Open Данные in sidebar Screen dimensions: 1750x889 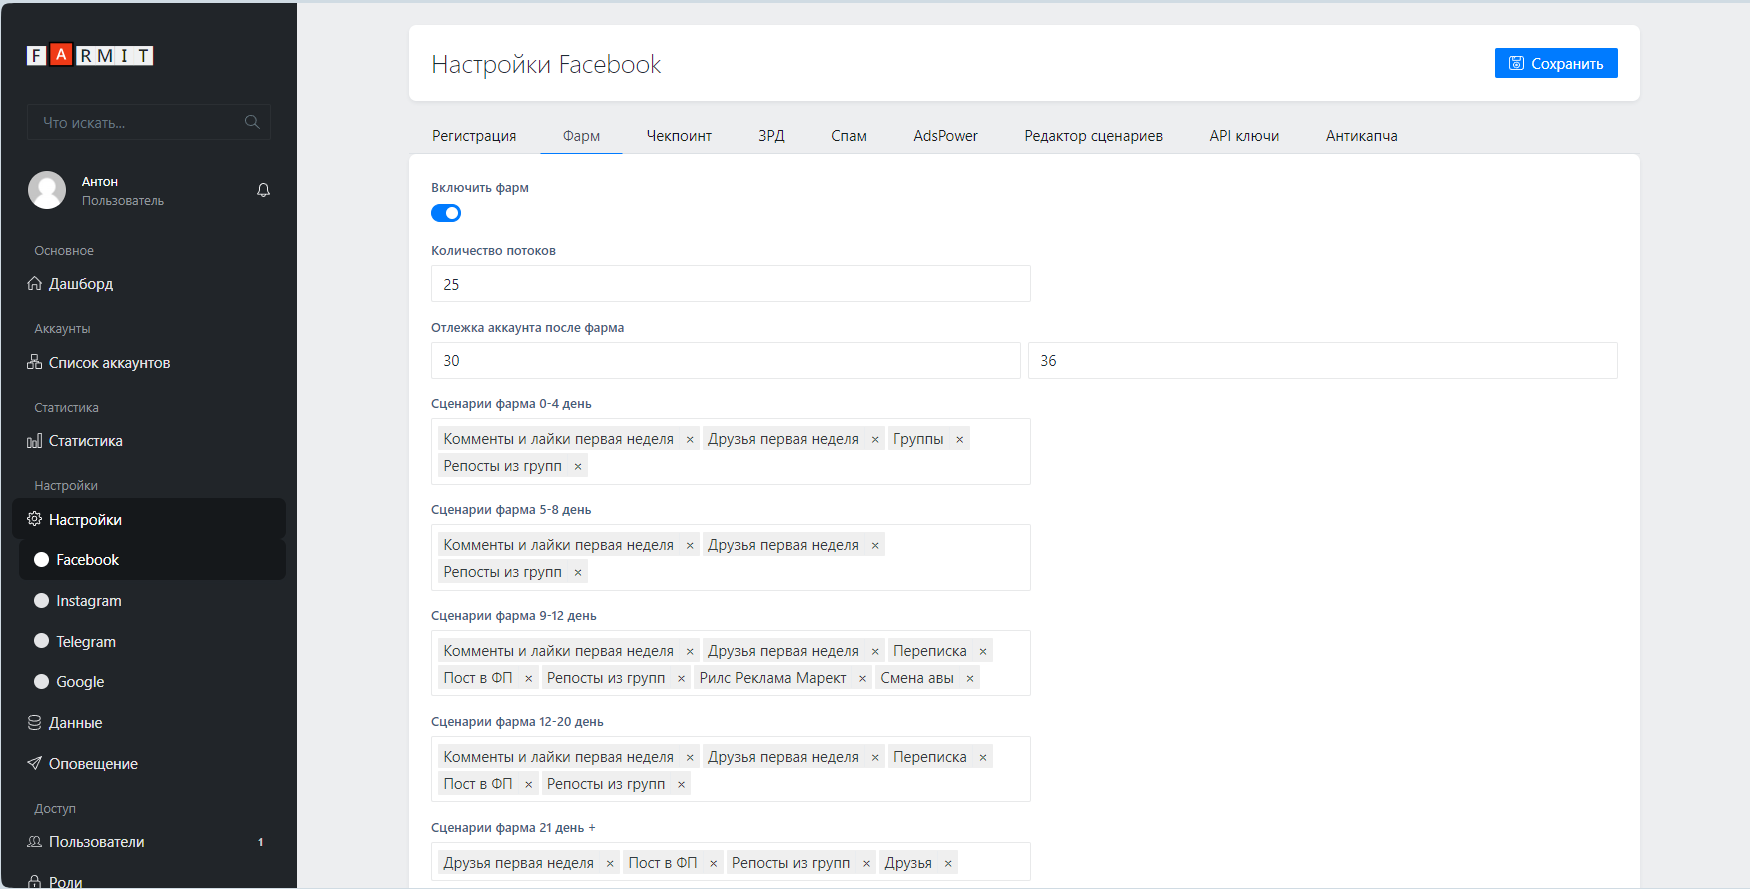click(x=75, y=723)
